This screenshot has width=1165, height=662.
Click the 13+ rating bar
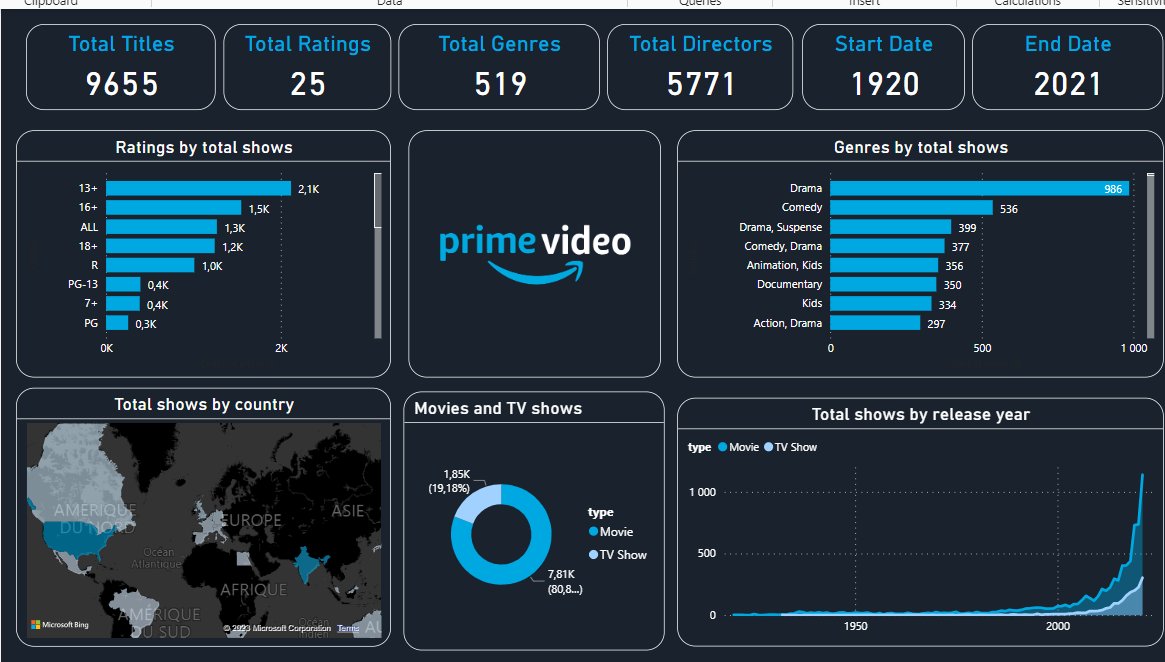point(198,189)
